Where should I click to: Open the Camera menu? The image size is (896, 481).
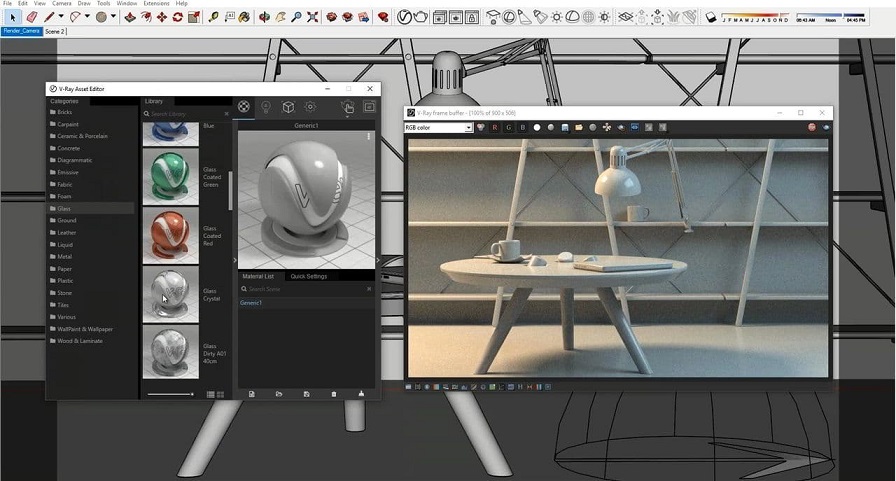tap(62, 3)
